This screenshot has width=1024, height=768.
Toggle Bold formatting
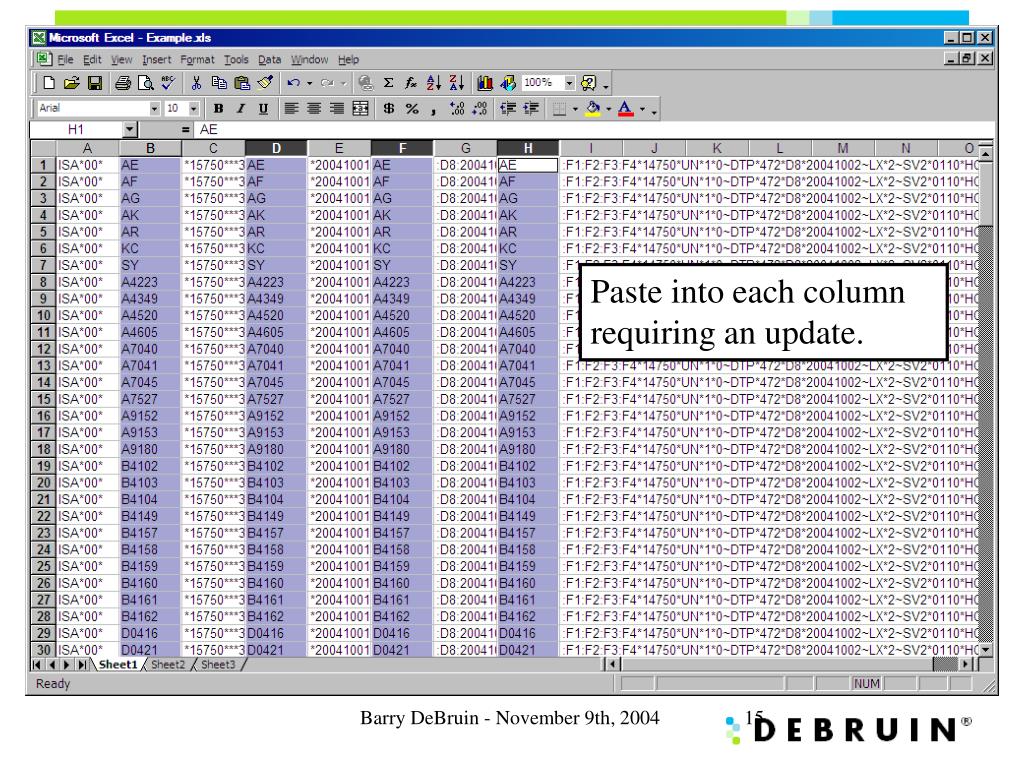tap(218, 108)
